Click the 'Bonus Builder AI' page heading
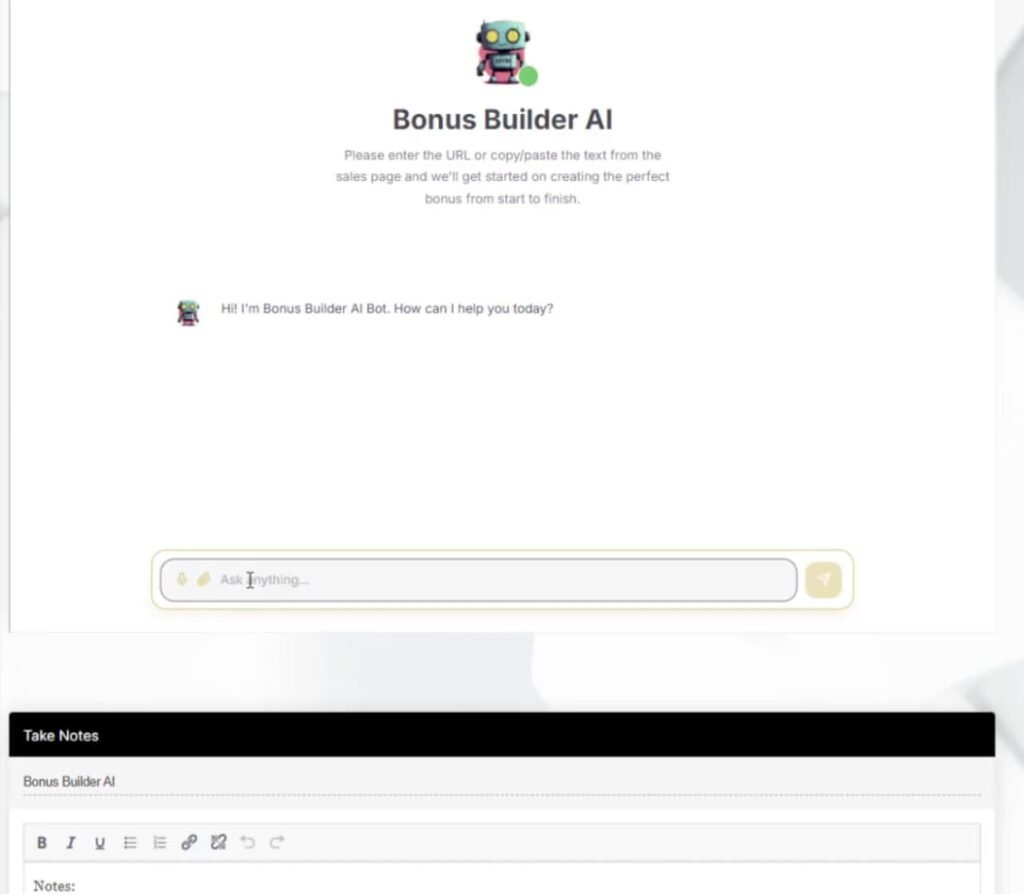This screenshot has height=894, width=1024. click(x=502, y=119)
